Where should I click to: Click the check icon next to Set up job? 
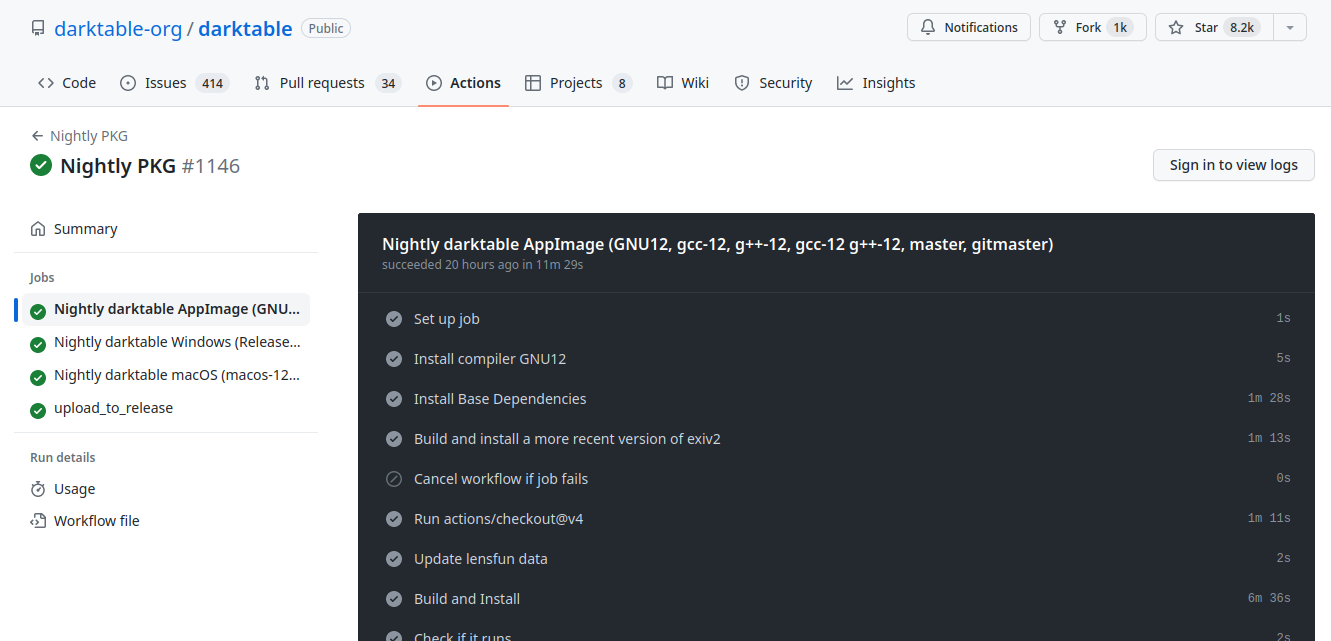(x=394, y=318)
